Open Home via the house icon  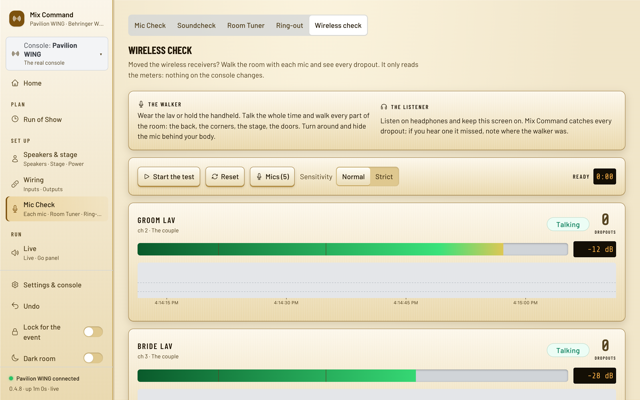tap(15, 83)
